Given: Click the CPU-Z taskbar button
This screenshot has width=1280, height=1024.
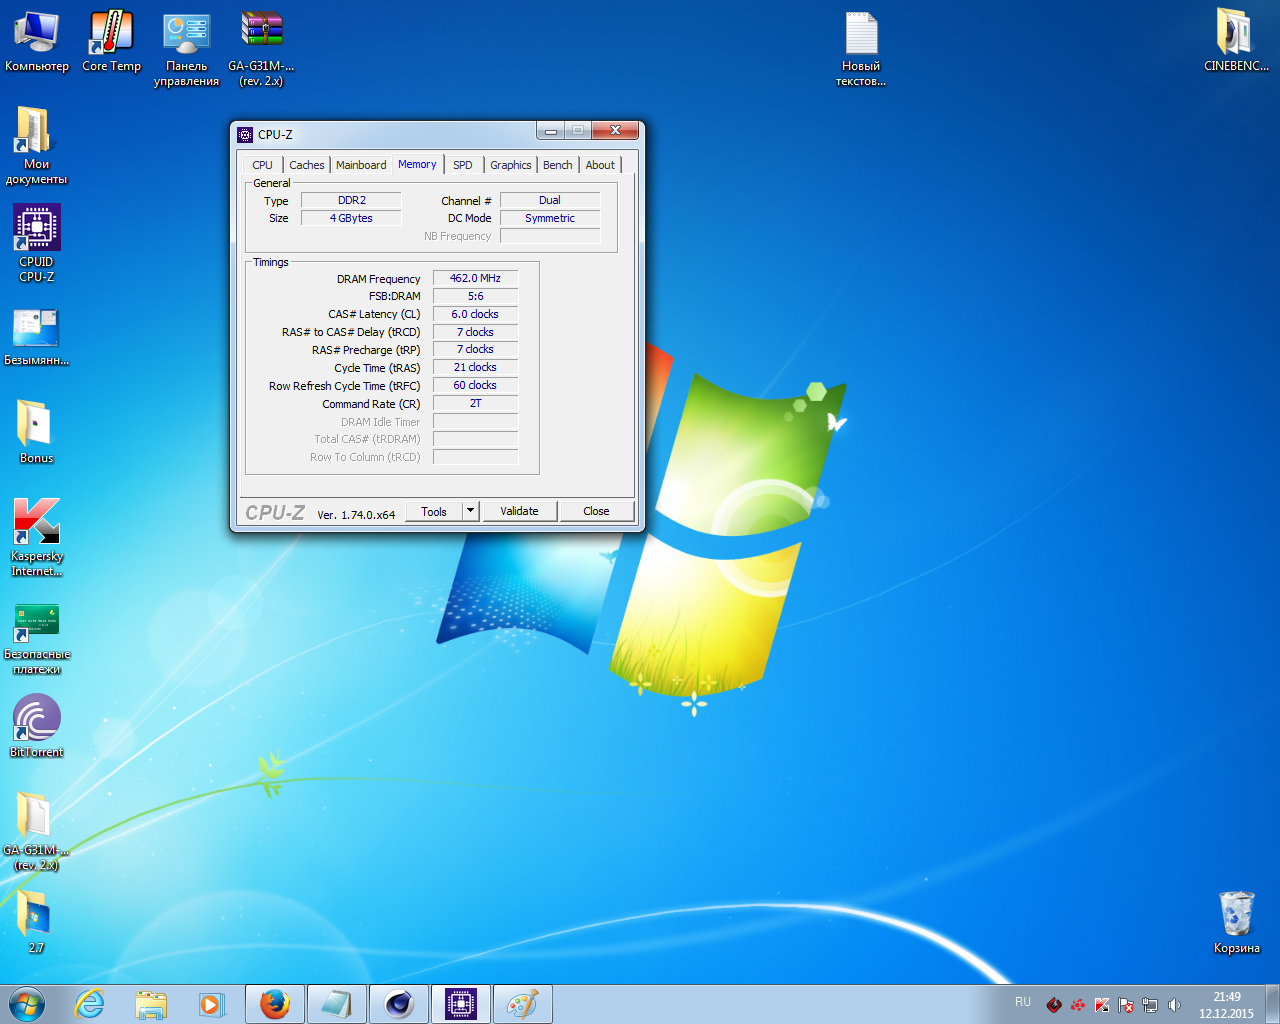Looking at the screenshot, I should (461, 1004).
